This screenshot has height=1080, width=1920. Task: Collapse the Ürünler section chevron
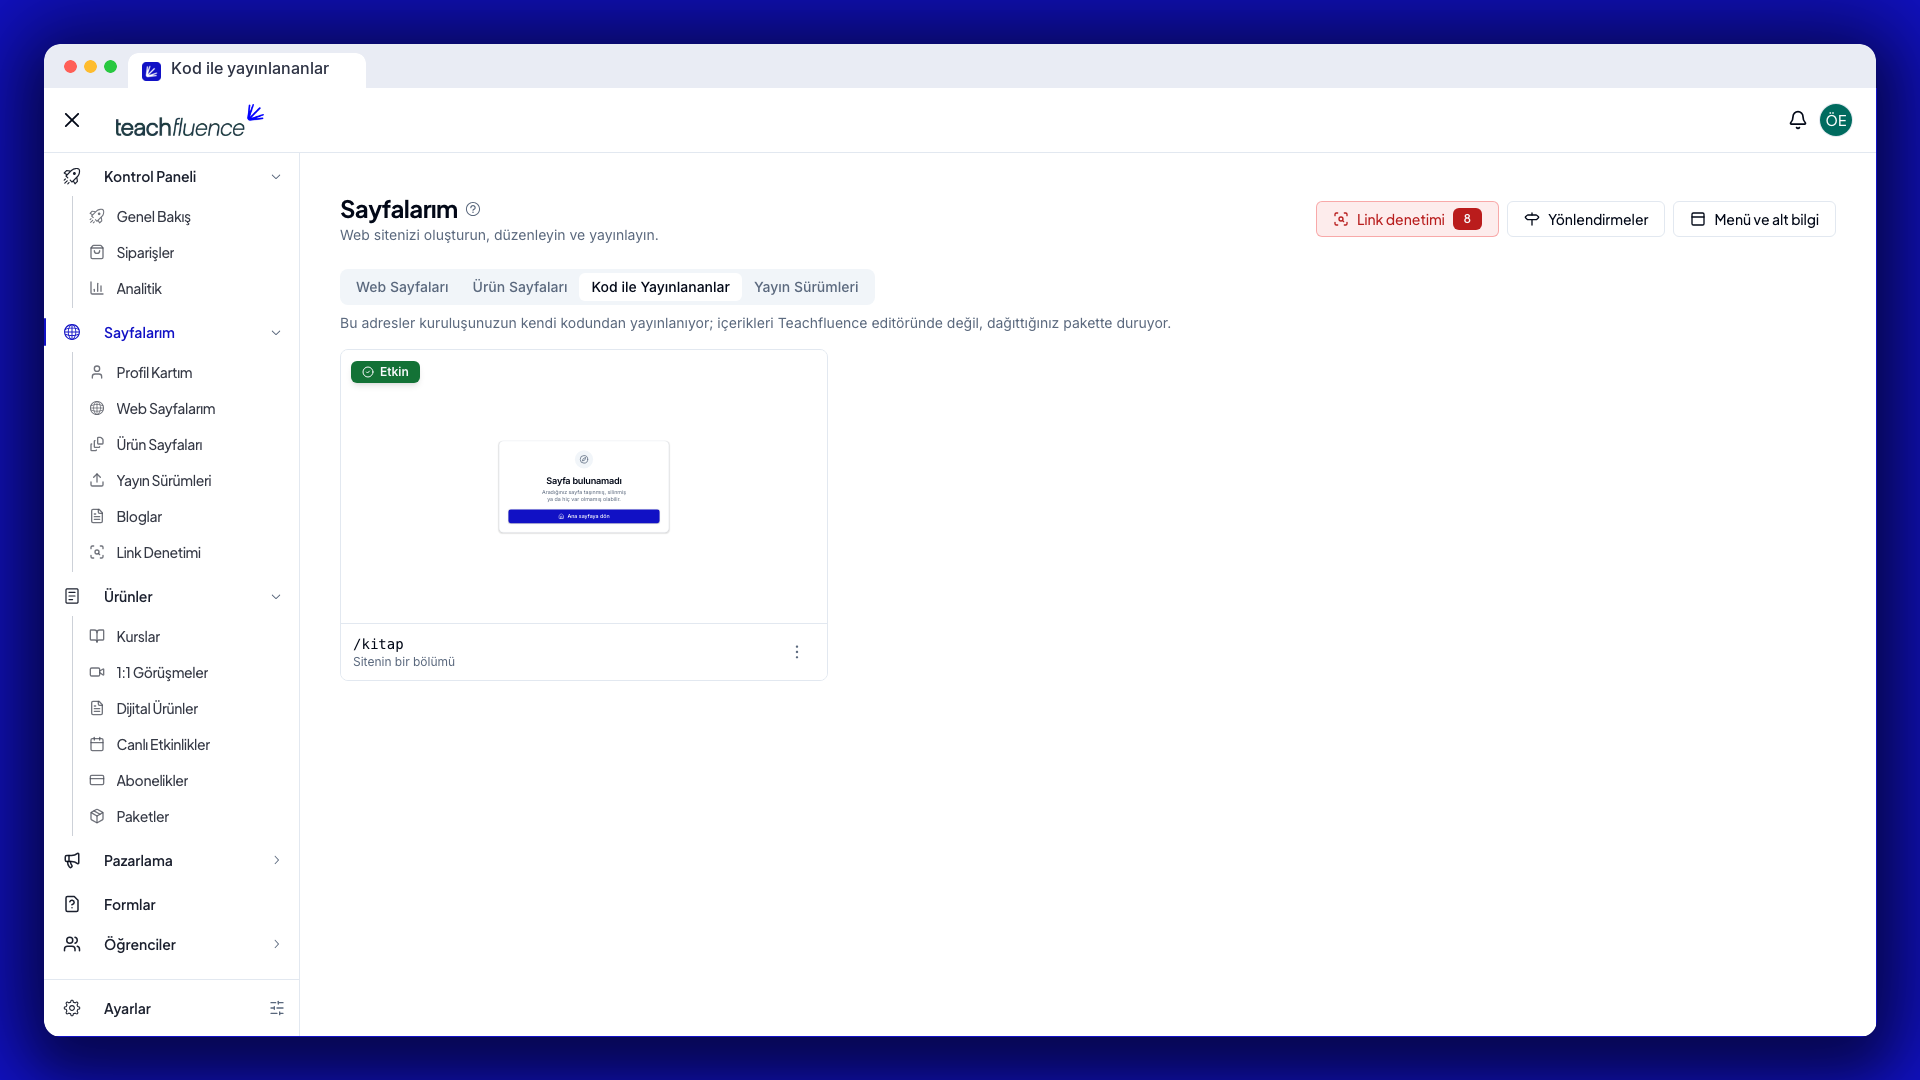[x=276, y=597]
